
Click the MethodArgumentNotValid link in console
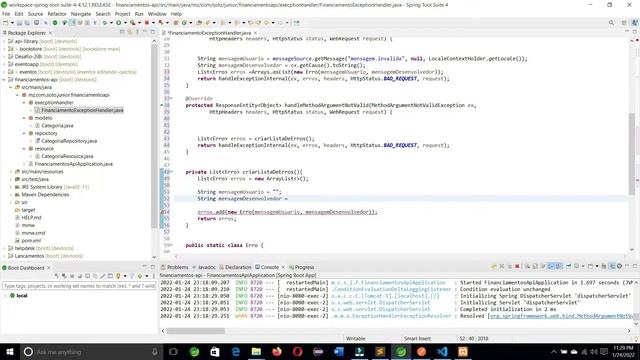[x=561, y=316]
